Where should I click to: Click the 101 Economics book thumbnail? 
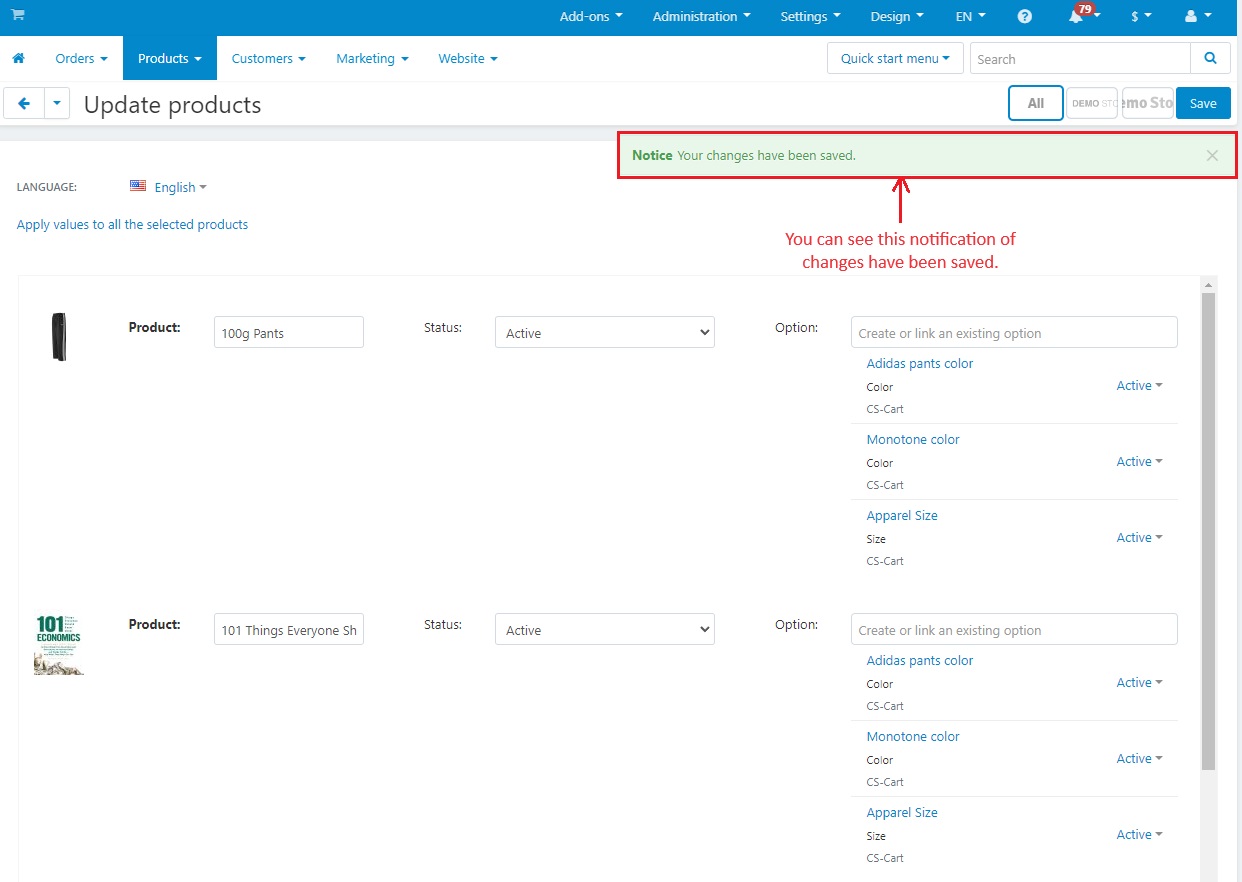[x=59, y=644]
